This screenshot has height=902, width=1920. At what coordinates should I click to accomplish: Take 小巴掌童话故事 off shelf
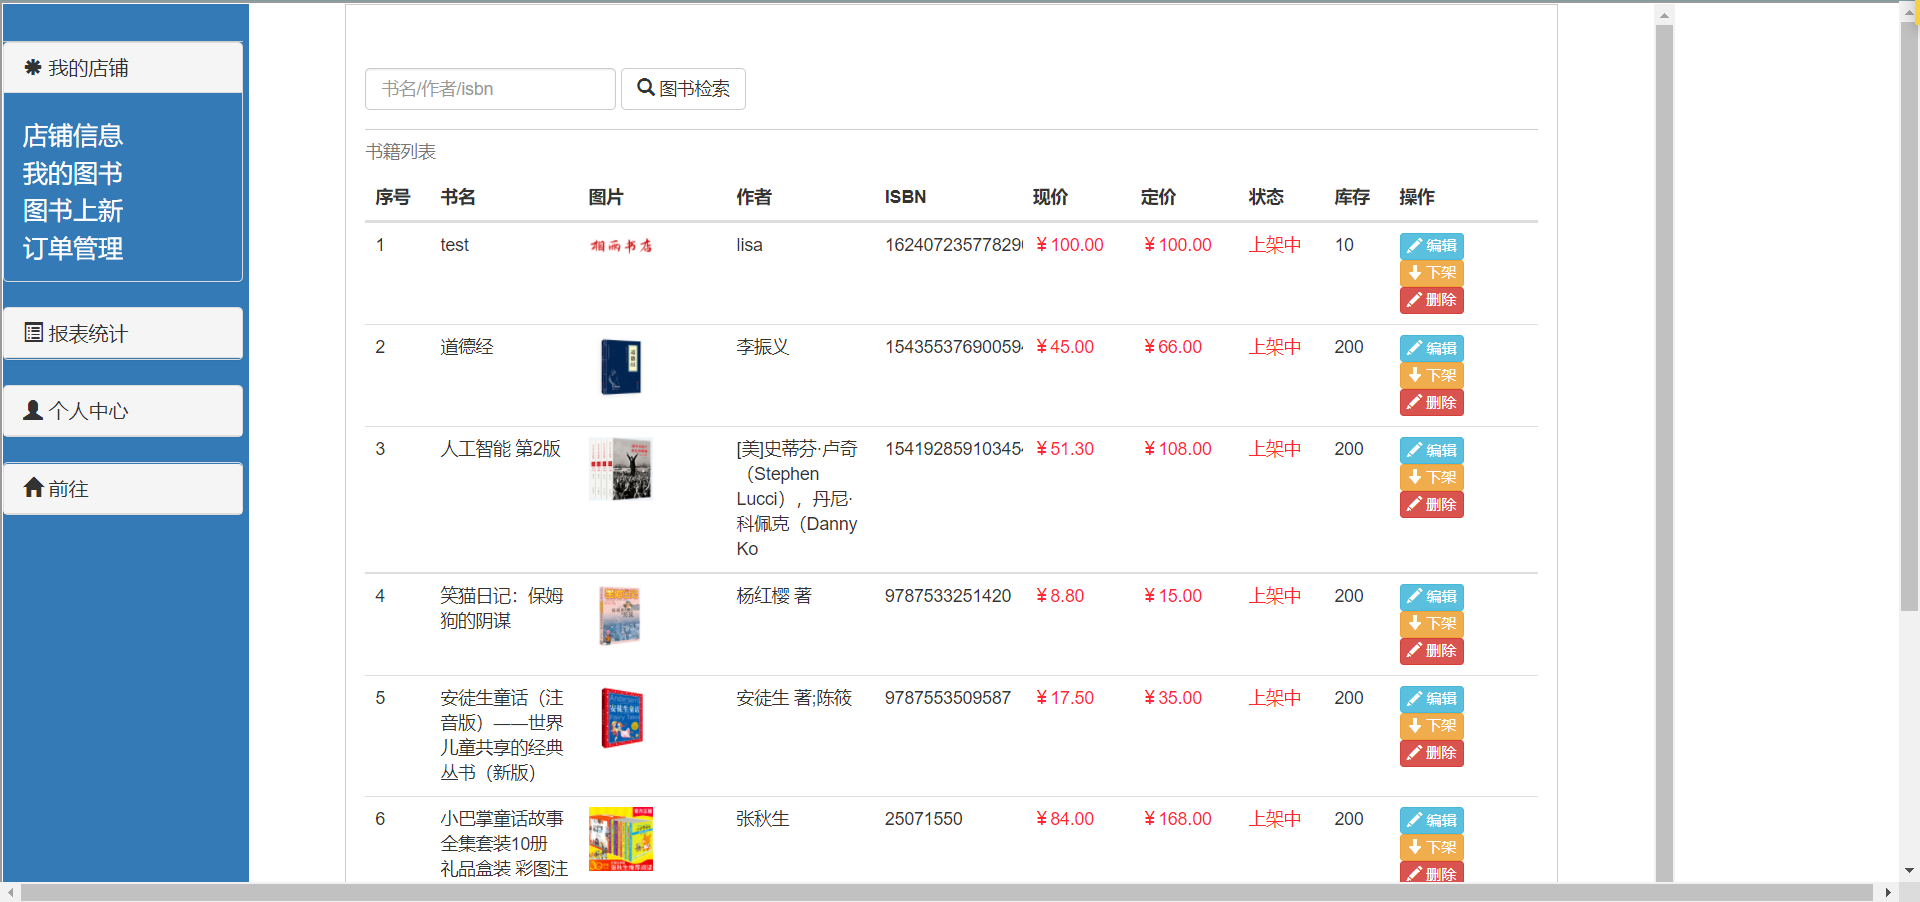1431,847
